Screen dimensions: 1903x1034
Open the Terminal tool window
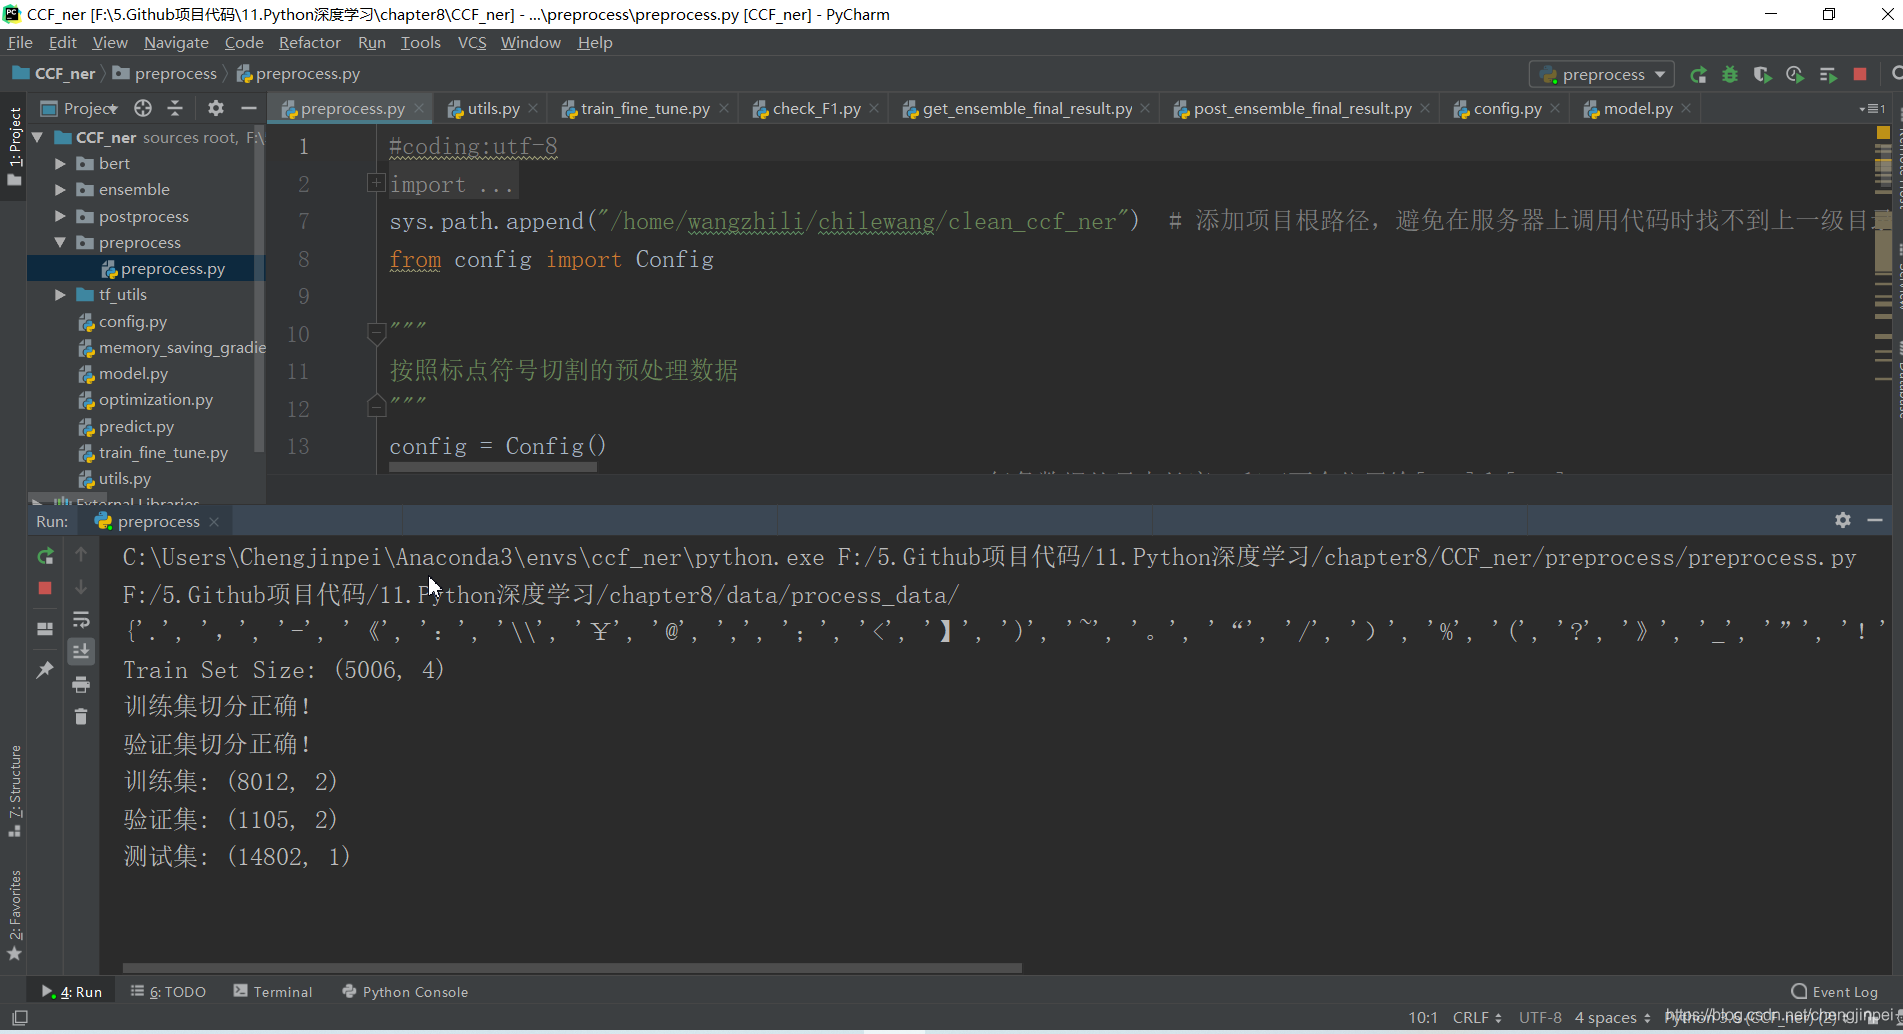tap(273, 992)
